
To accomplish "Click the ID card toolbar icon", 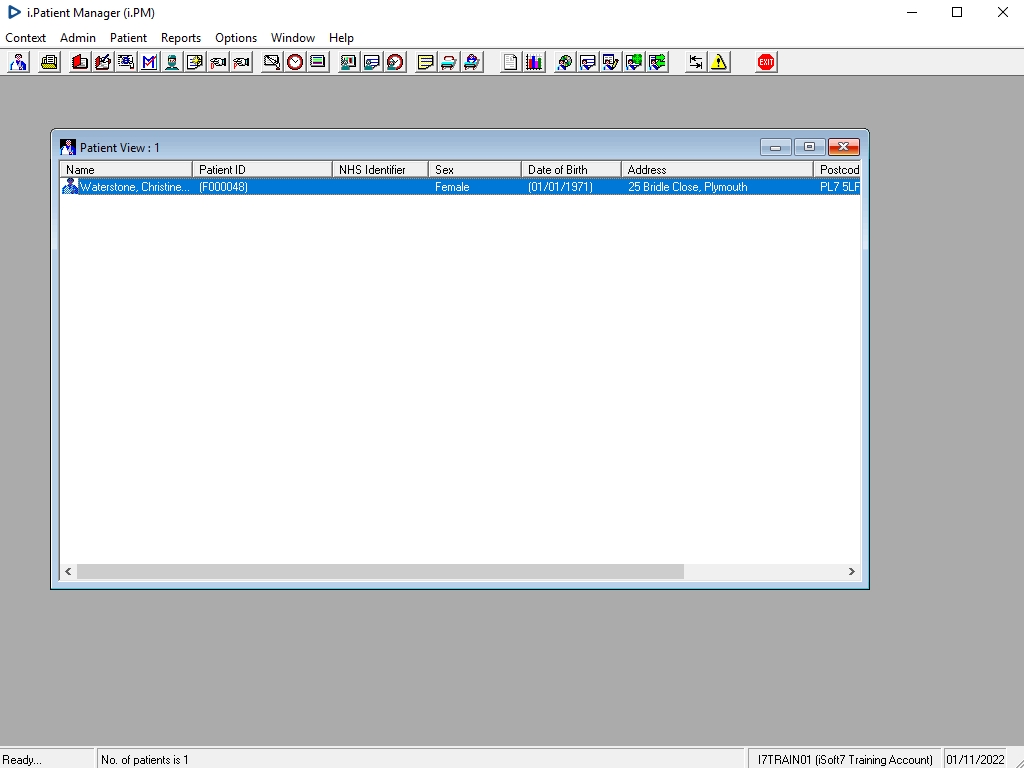I will [x=126, y=62].
